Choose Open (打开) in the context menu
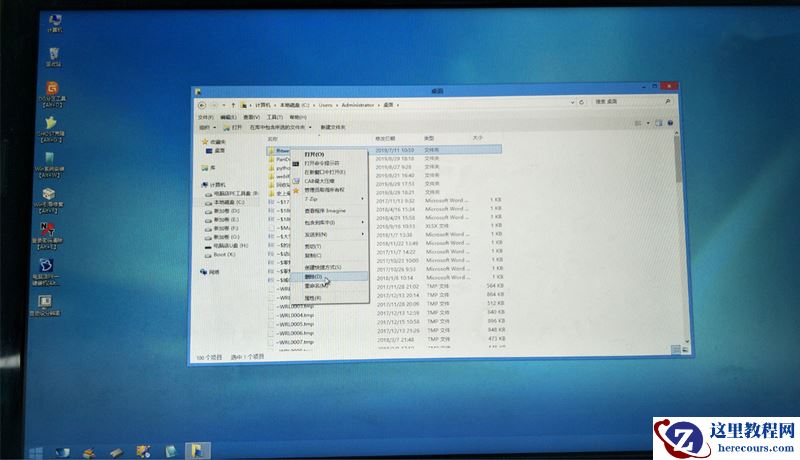 (329, 154)
